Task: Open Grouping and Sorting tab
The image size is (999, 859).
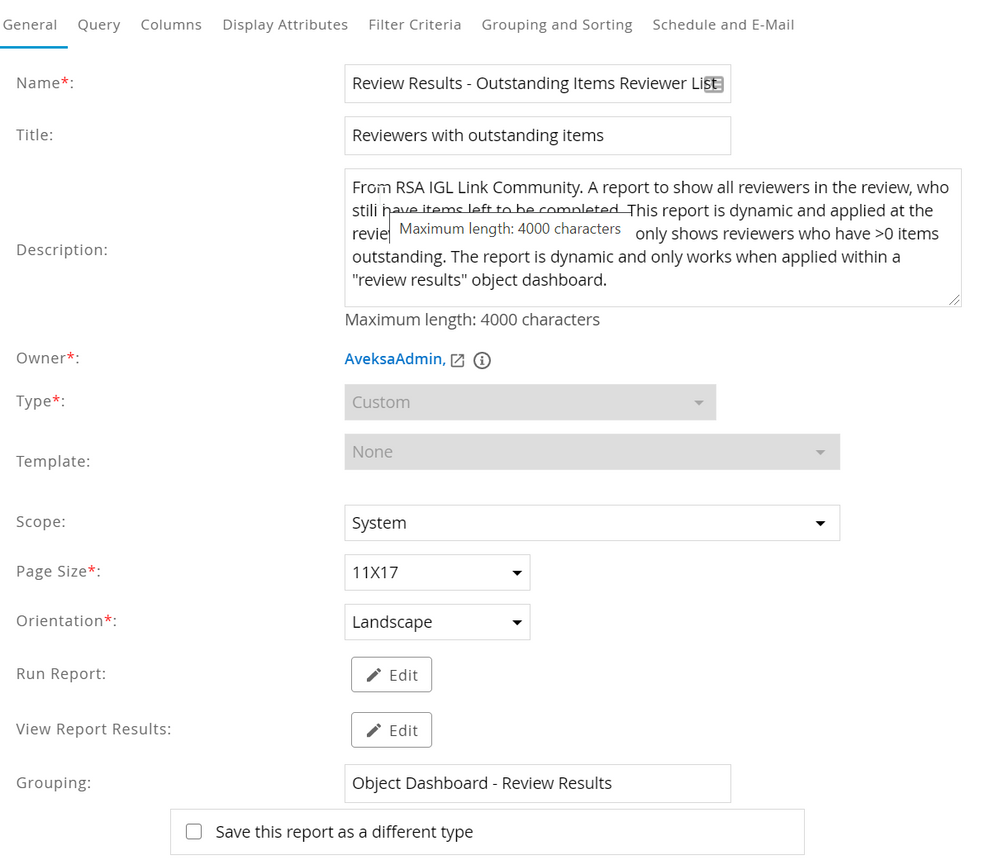Action: click(x=557, y=25)
